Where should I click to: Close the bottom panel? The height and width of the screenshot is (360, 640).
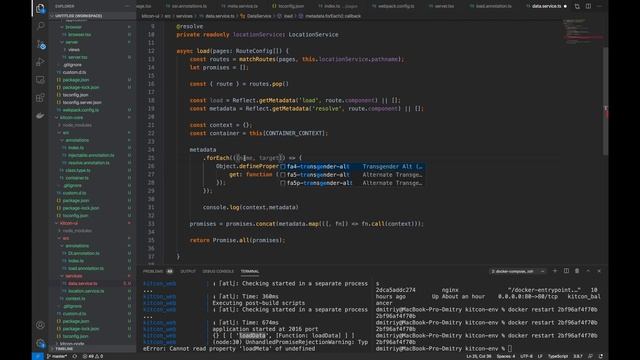click(599, 271)
